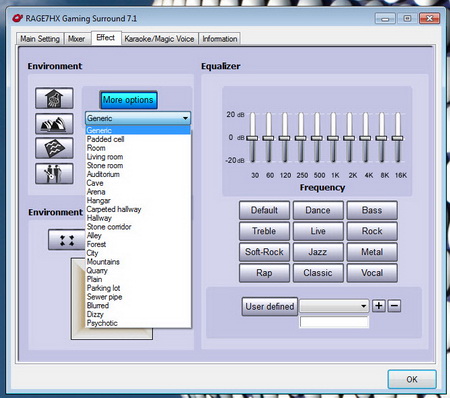
Task: Select Plain environment
Action: point(138,279)
